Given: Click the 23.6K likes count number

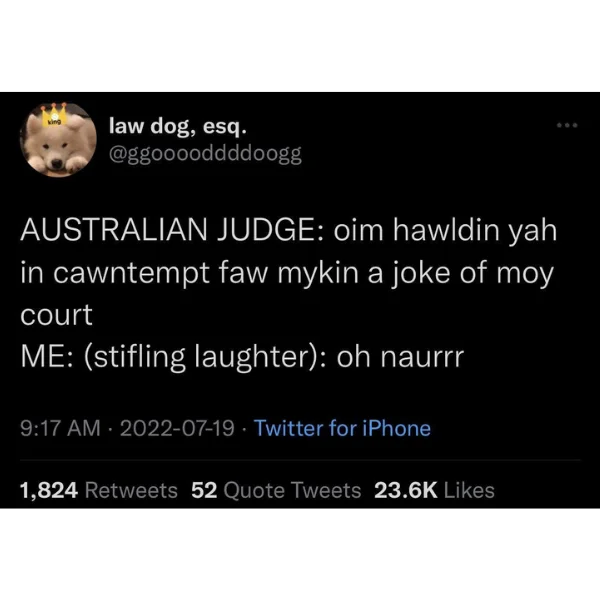Looking at the screenshot, I should click(x=406, y=490).
